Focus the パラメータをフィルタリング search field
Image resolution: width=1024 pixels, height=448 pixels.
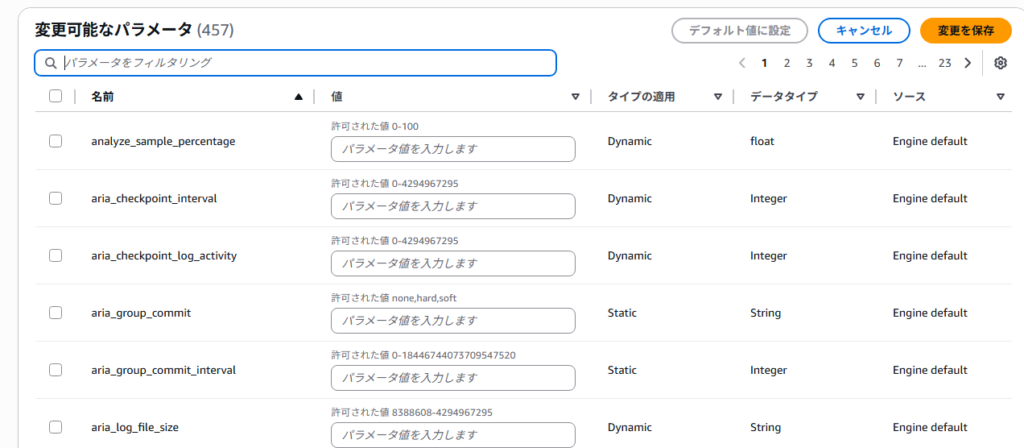point(300,63)
